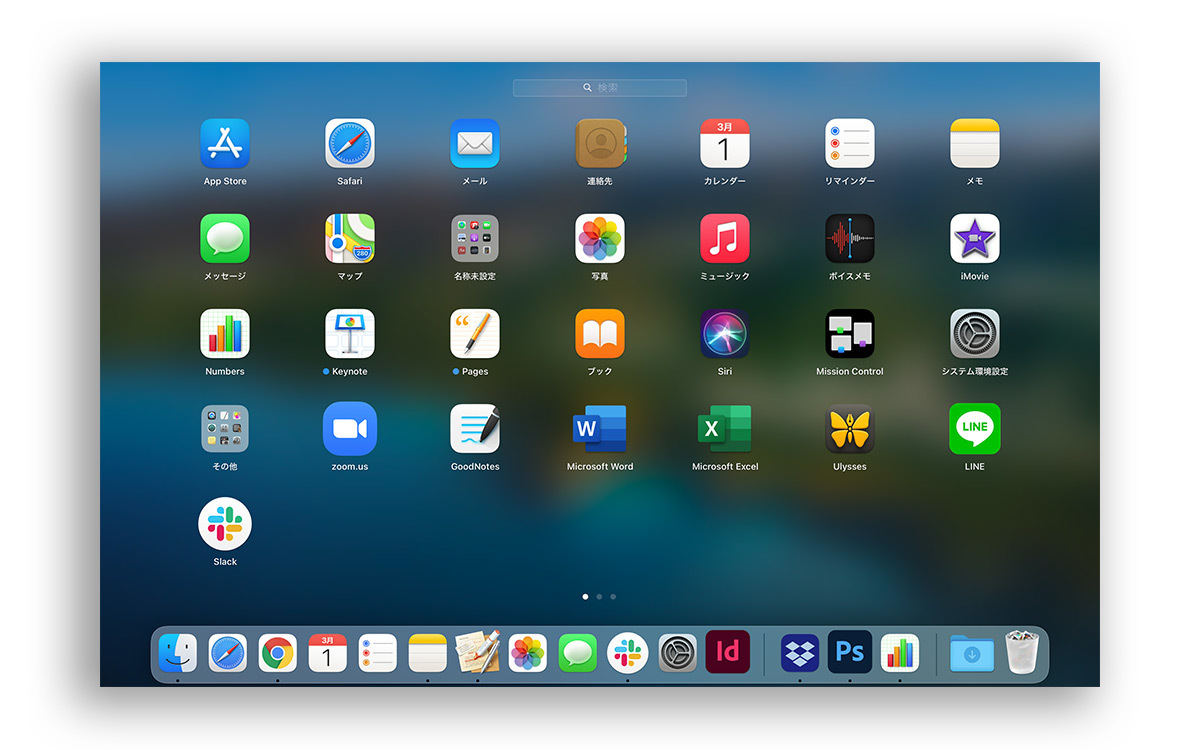Launch the ミュージック app
The width and height of the screenshot is (1200, 750).
click(x=725, y=239)
